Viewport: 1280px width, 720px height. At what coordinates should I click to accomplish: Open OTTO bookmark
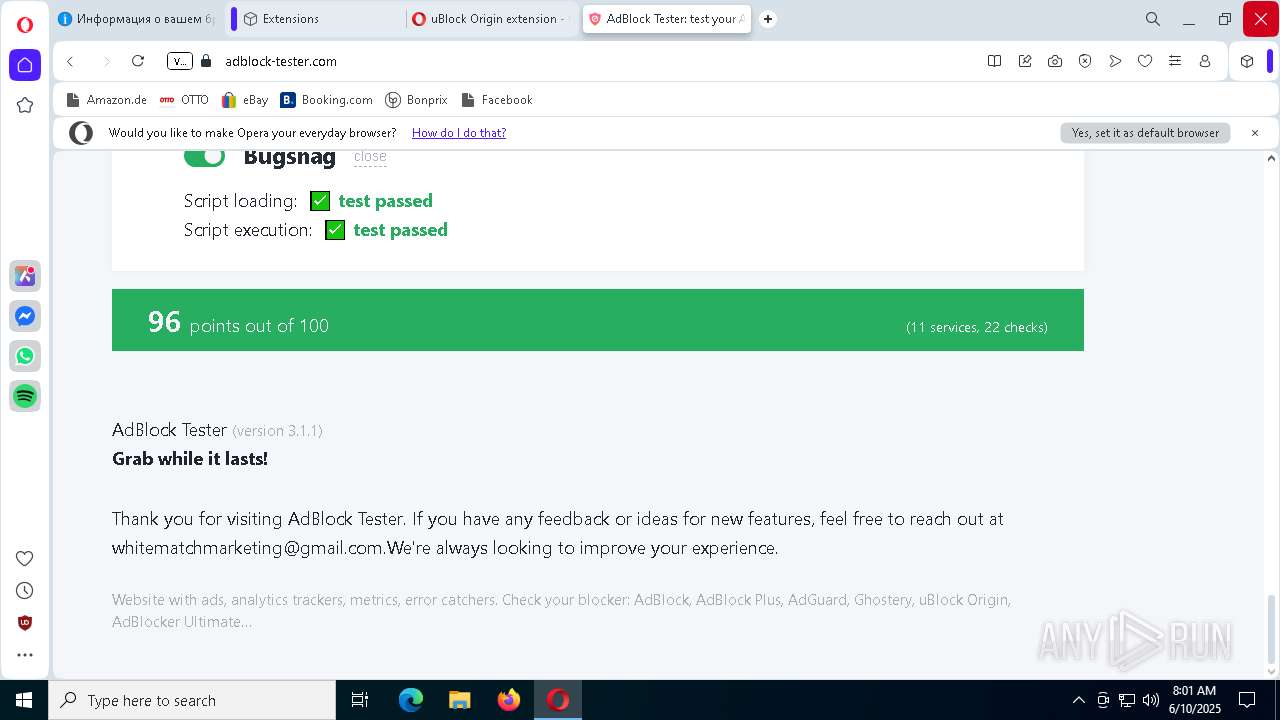184,100
